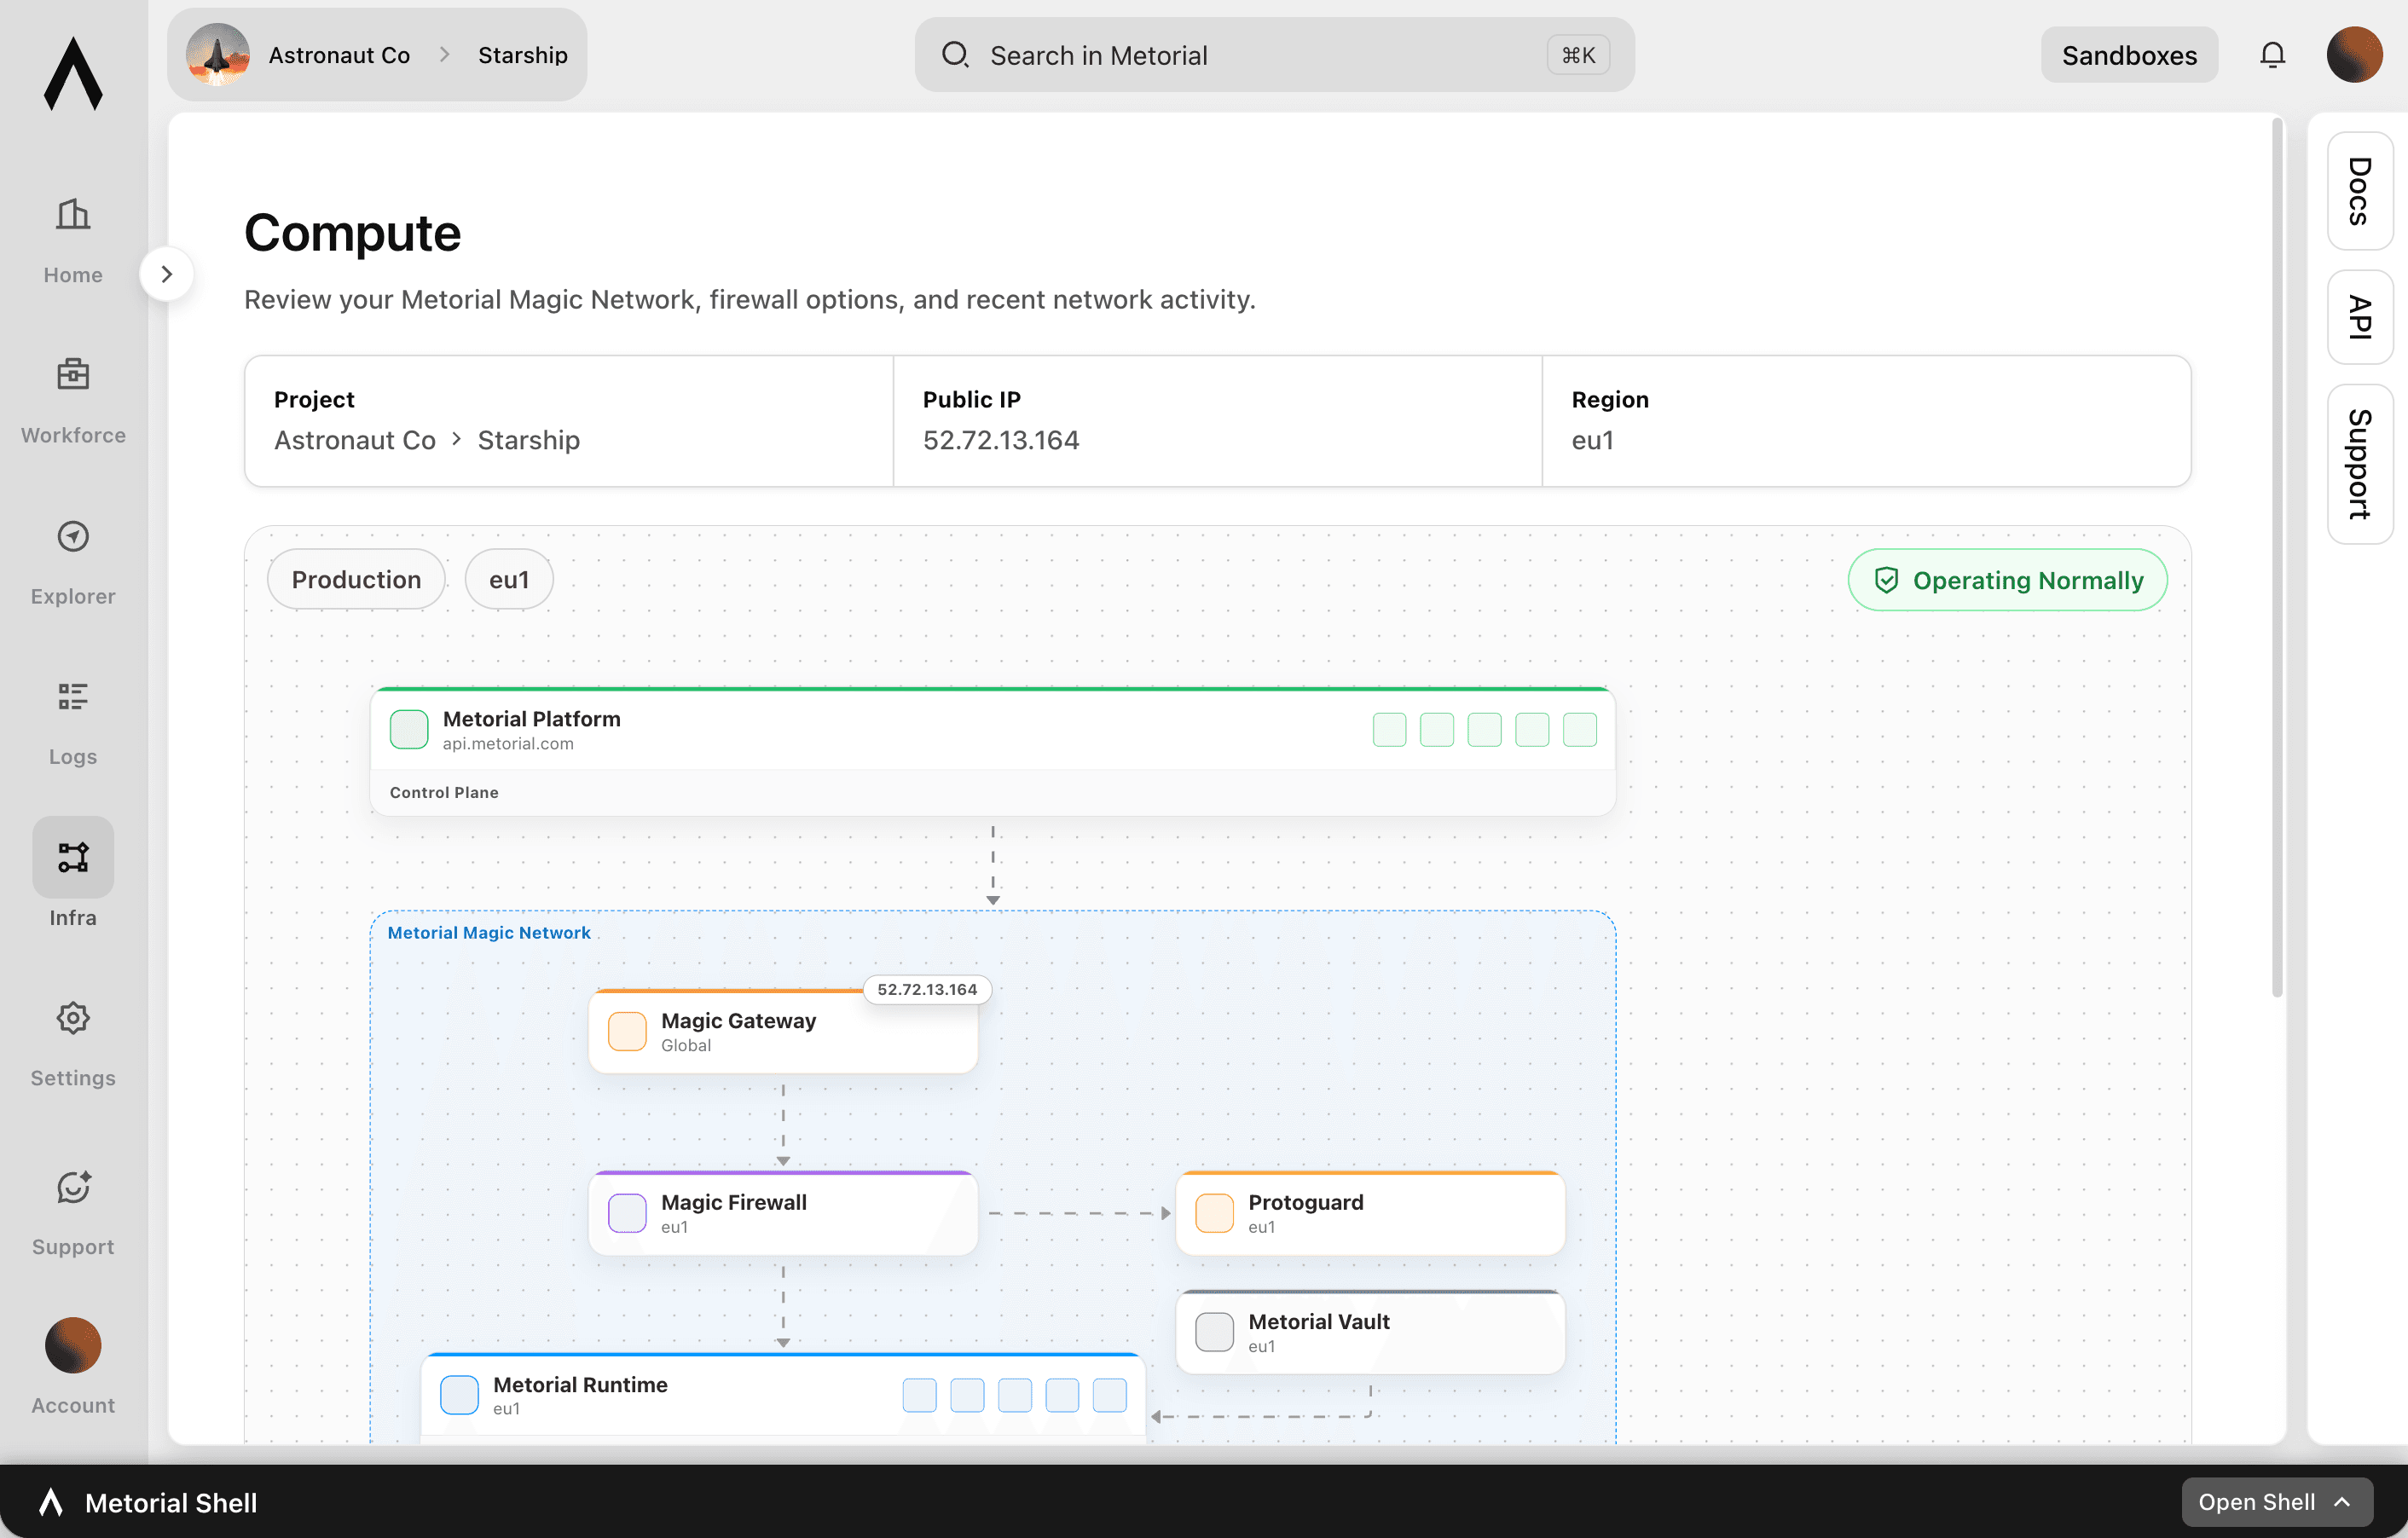Select the Magic Gateway node icon
2408x1538 pixels.
[627, 1031]
